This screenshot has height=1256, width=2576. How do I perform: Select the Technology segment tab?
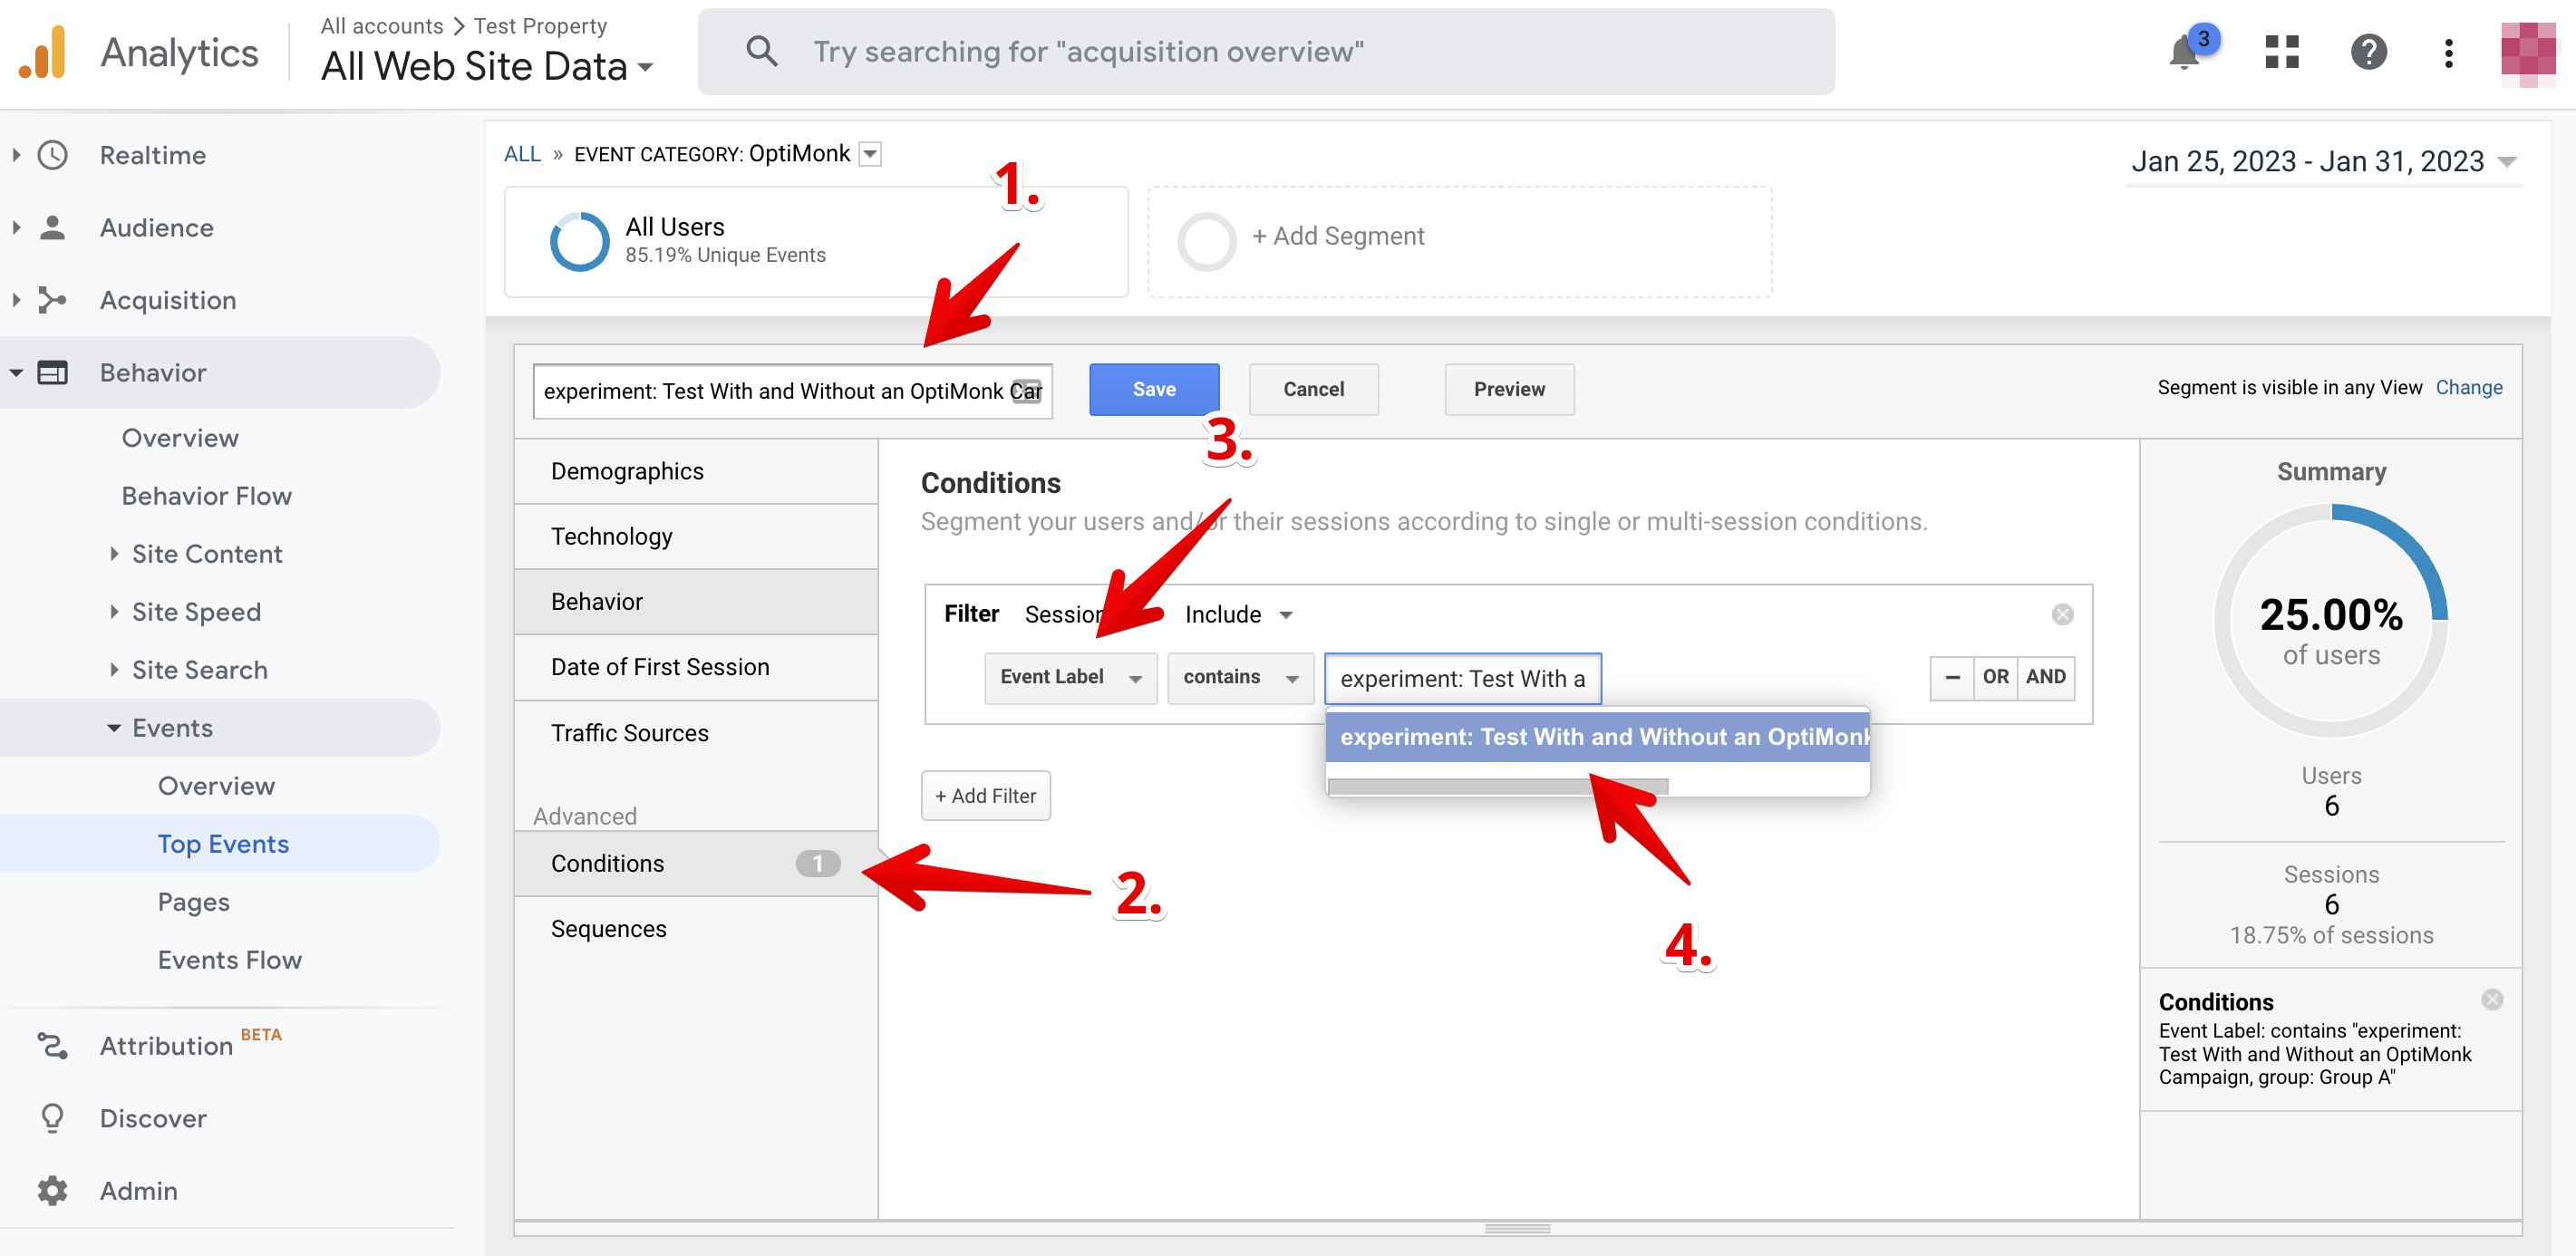pos(696,536)
